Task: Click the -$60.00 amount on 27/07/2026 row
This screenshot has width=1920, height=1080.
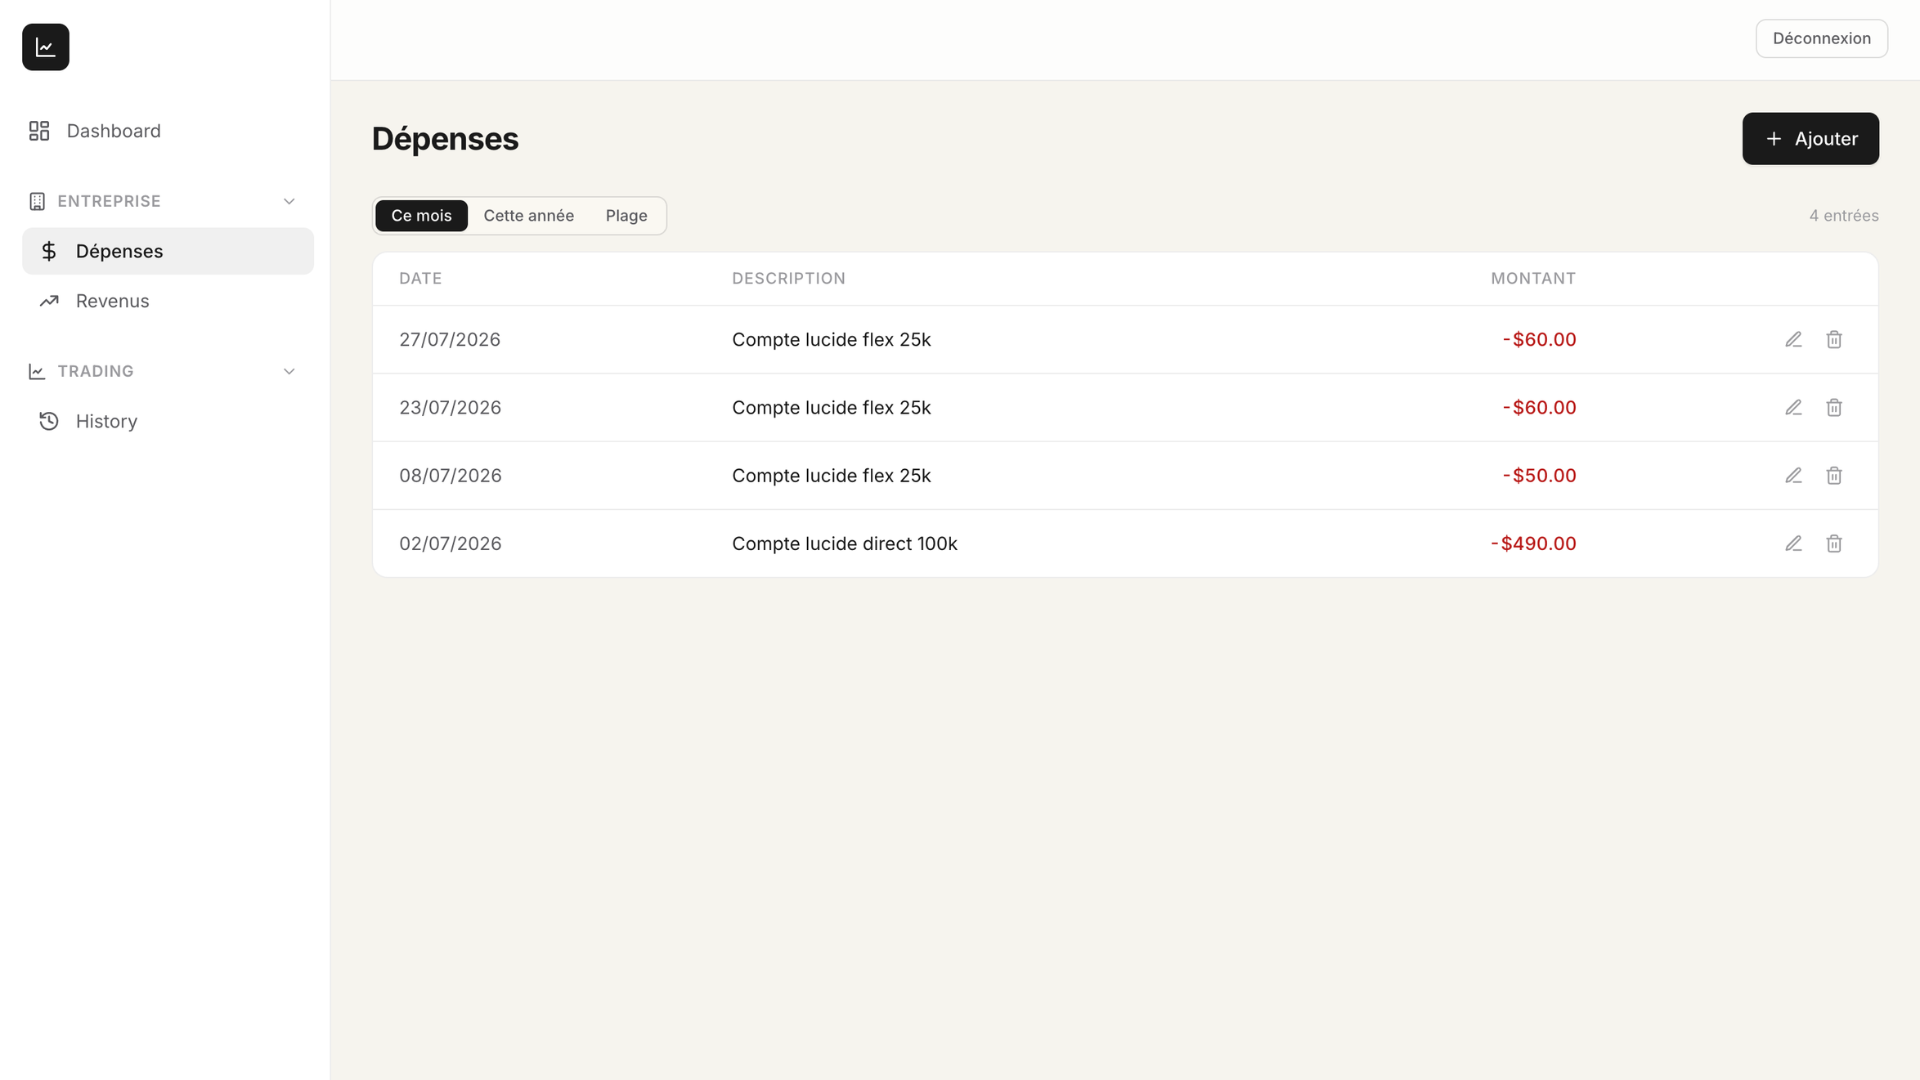Action: [x=1539, y=340]
